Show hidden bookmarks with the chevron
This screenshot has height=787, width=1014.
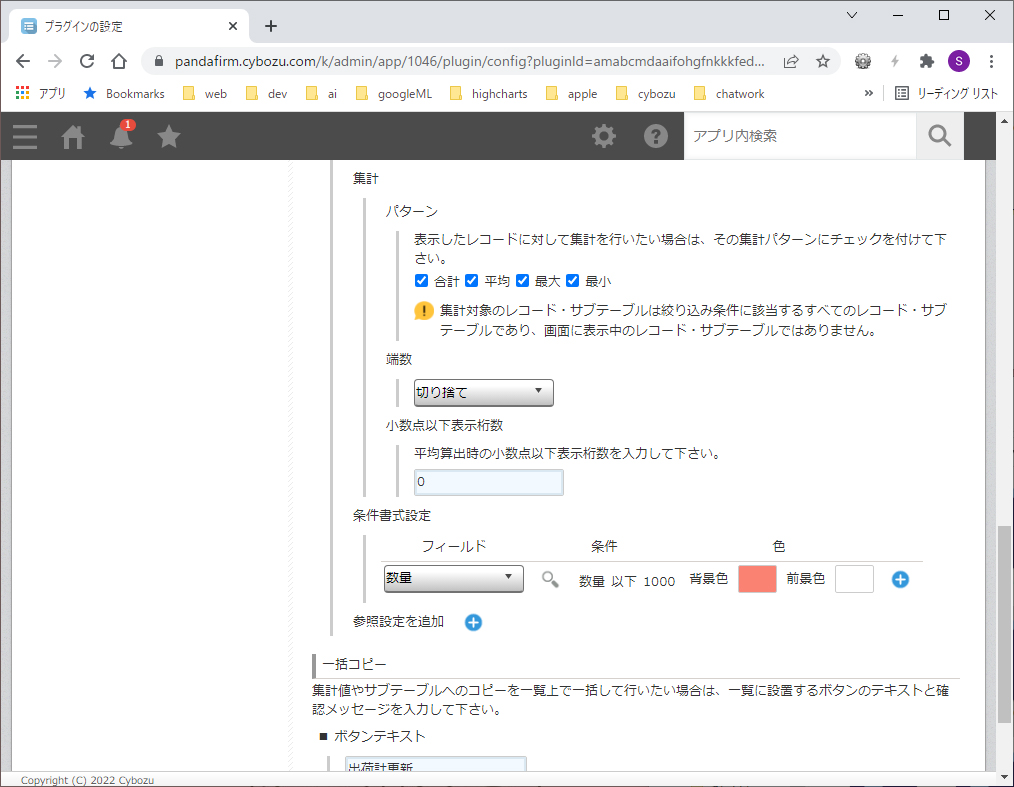pos(868,93)
